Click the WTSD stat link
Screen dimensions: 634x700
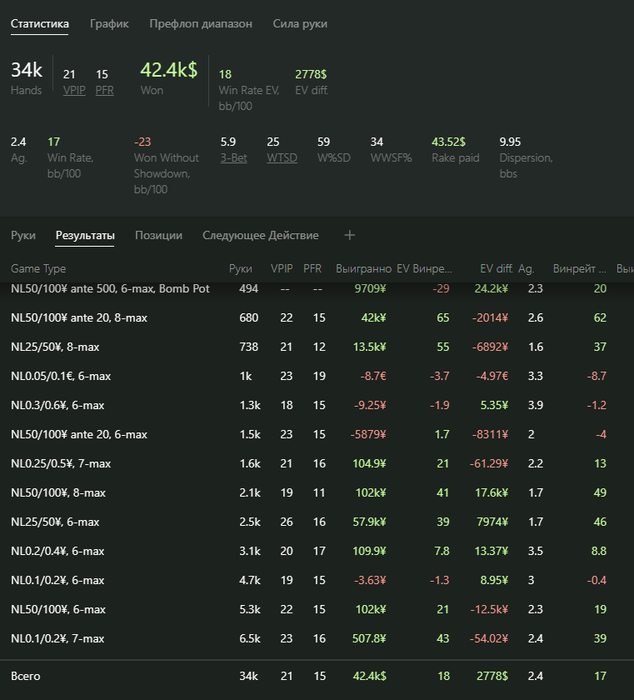(282, 158)
